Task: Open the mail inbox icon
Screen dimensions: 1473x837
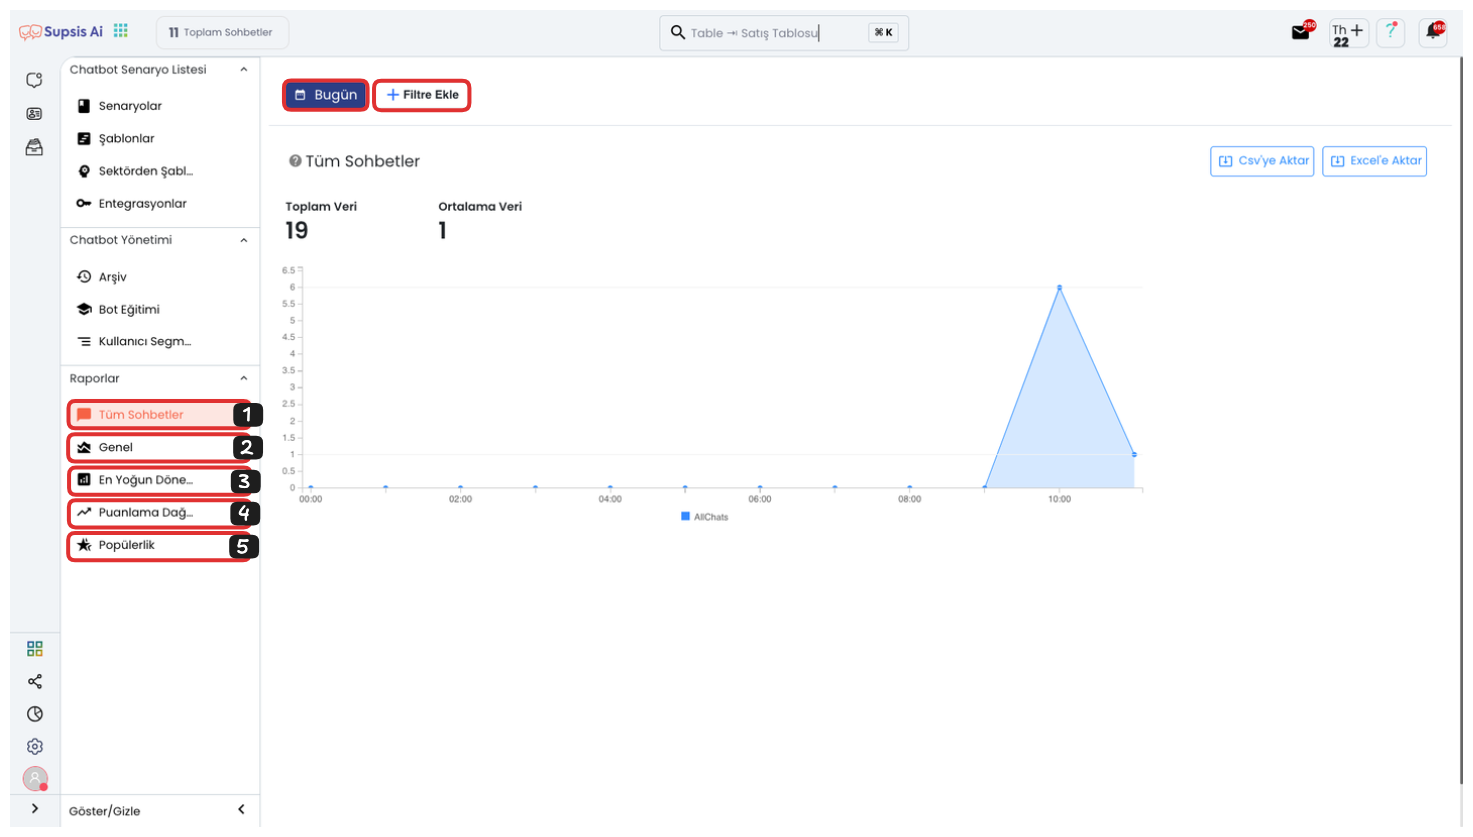Action: point(1300,32)
